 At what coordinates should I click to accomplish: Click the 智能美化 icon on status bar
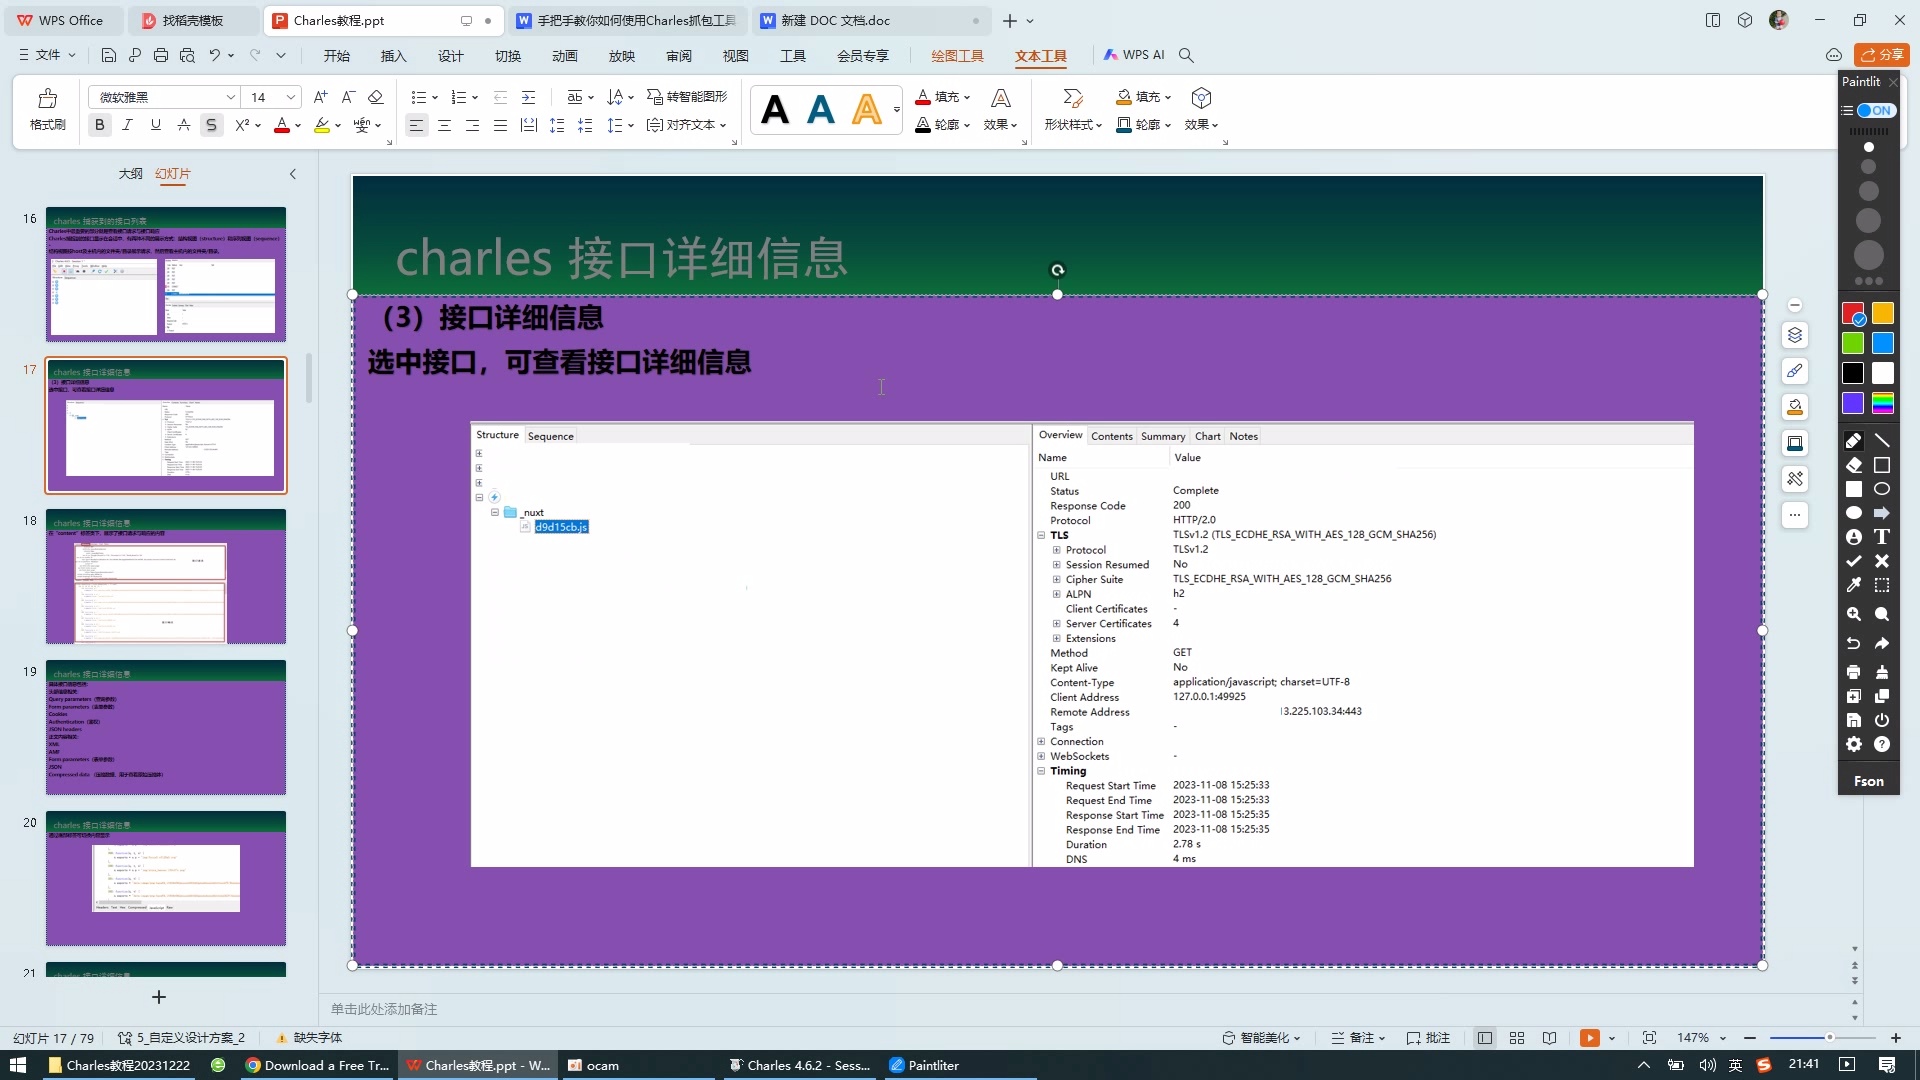tap(1259, 1038)
